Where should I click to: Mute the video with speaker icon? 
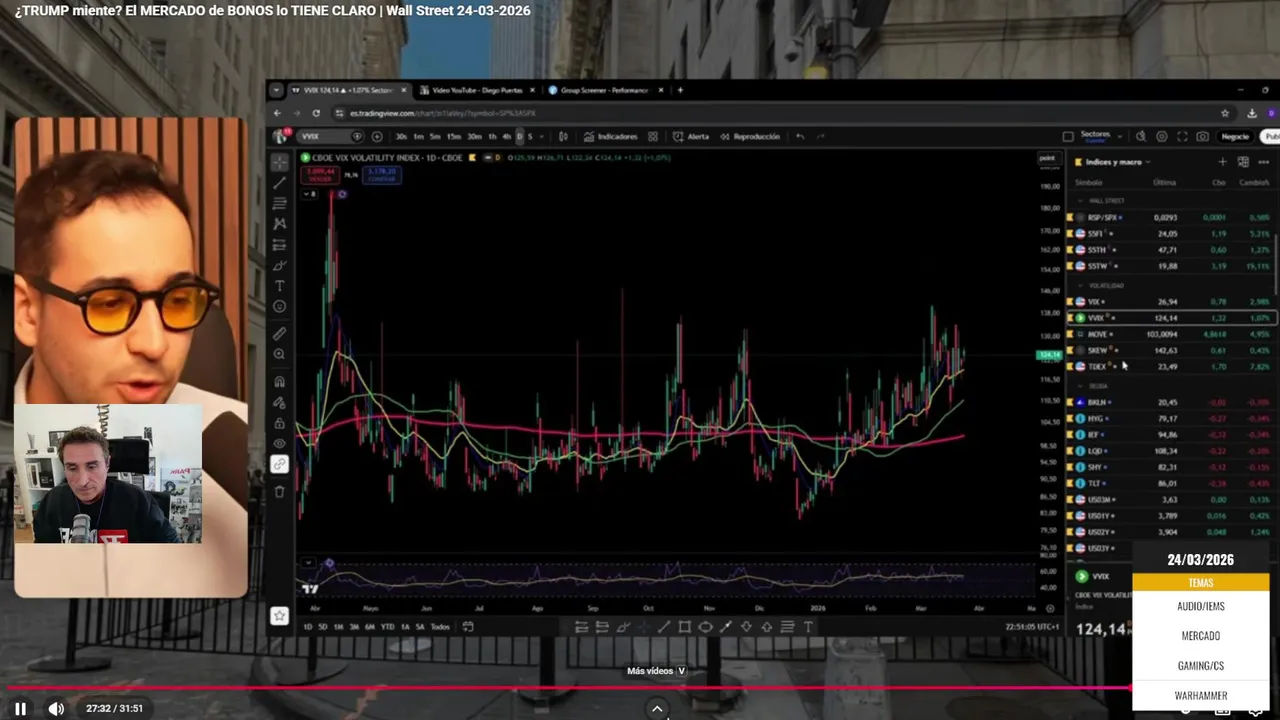pyautogui.click(x=56, y=708)
